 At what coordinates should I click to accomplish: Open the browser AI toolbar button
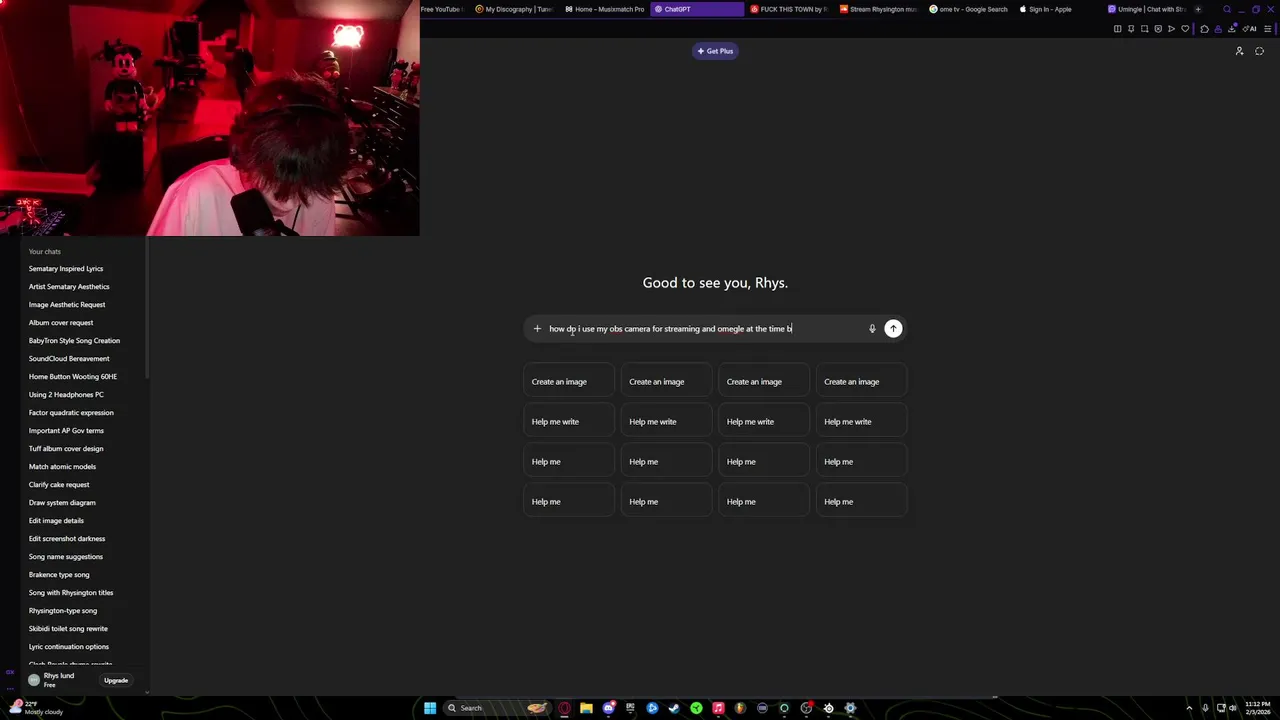pyautogui.click(x=1250, y=29)
